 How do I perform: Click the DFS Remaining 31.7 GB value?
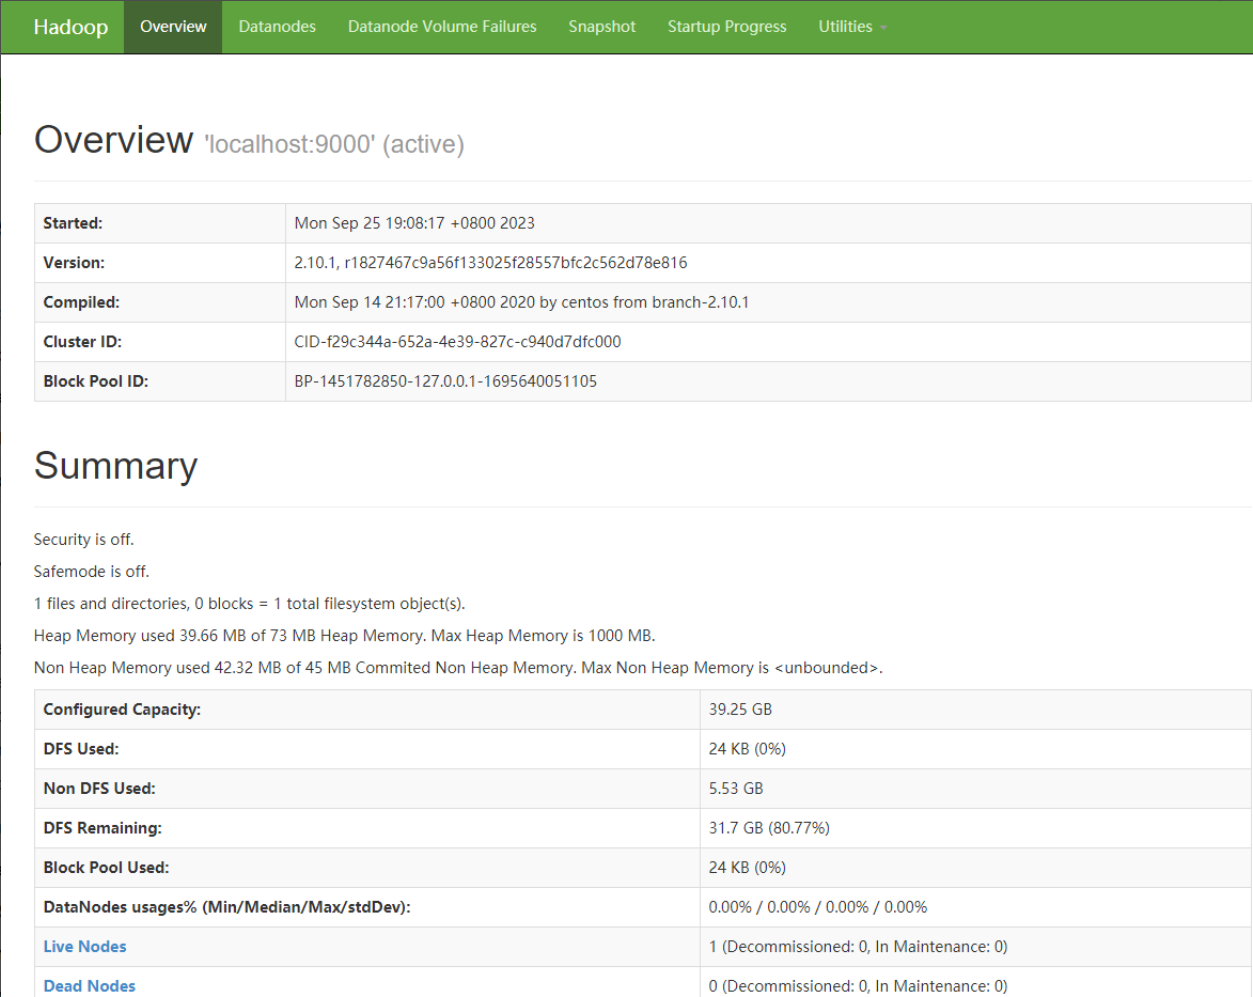768,828
